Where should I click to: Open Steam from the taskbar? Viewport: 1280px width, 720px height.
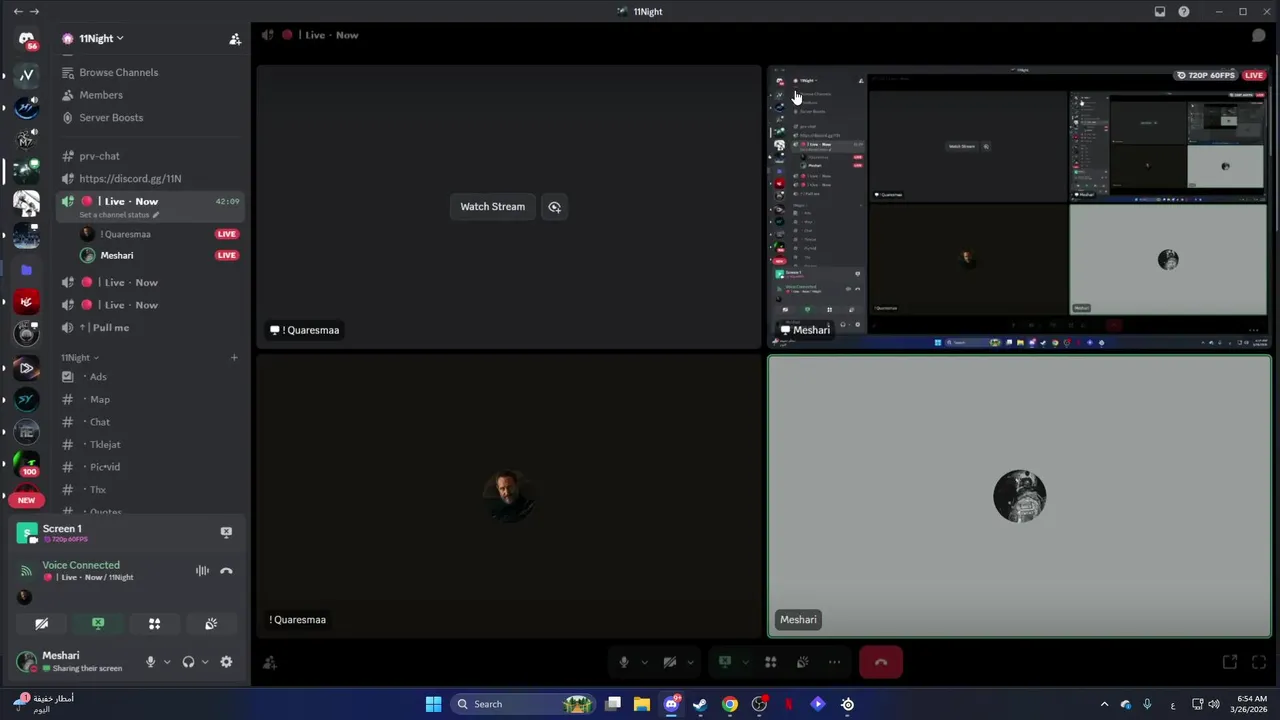pyautogui.click(x=700, y=704)
